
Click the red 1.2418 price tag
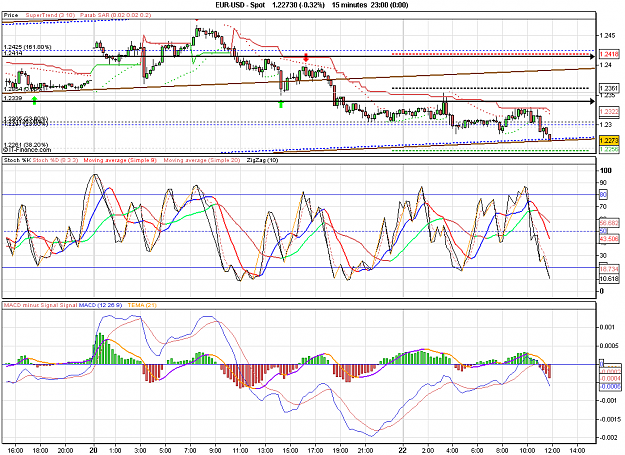[x=609, y=54]
